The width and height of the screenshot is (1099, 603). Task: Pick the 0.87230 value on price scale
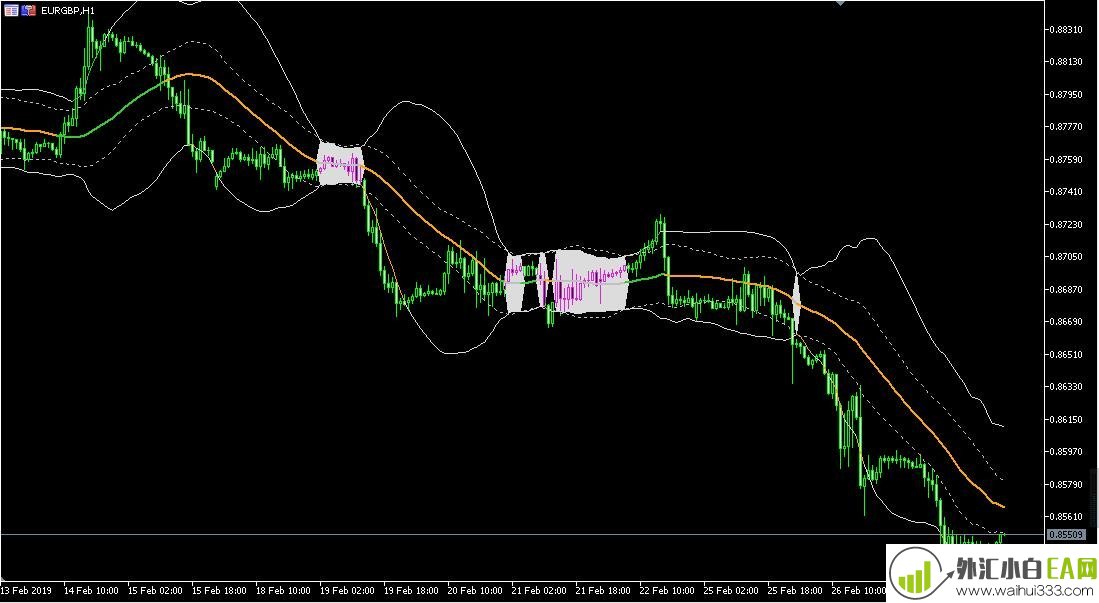coord(1066,224)
